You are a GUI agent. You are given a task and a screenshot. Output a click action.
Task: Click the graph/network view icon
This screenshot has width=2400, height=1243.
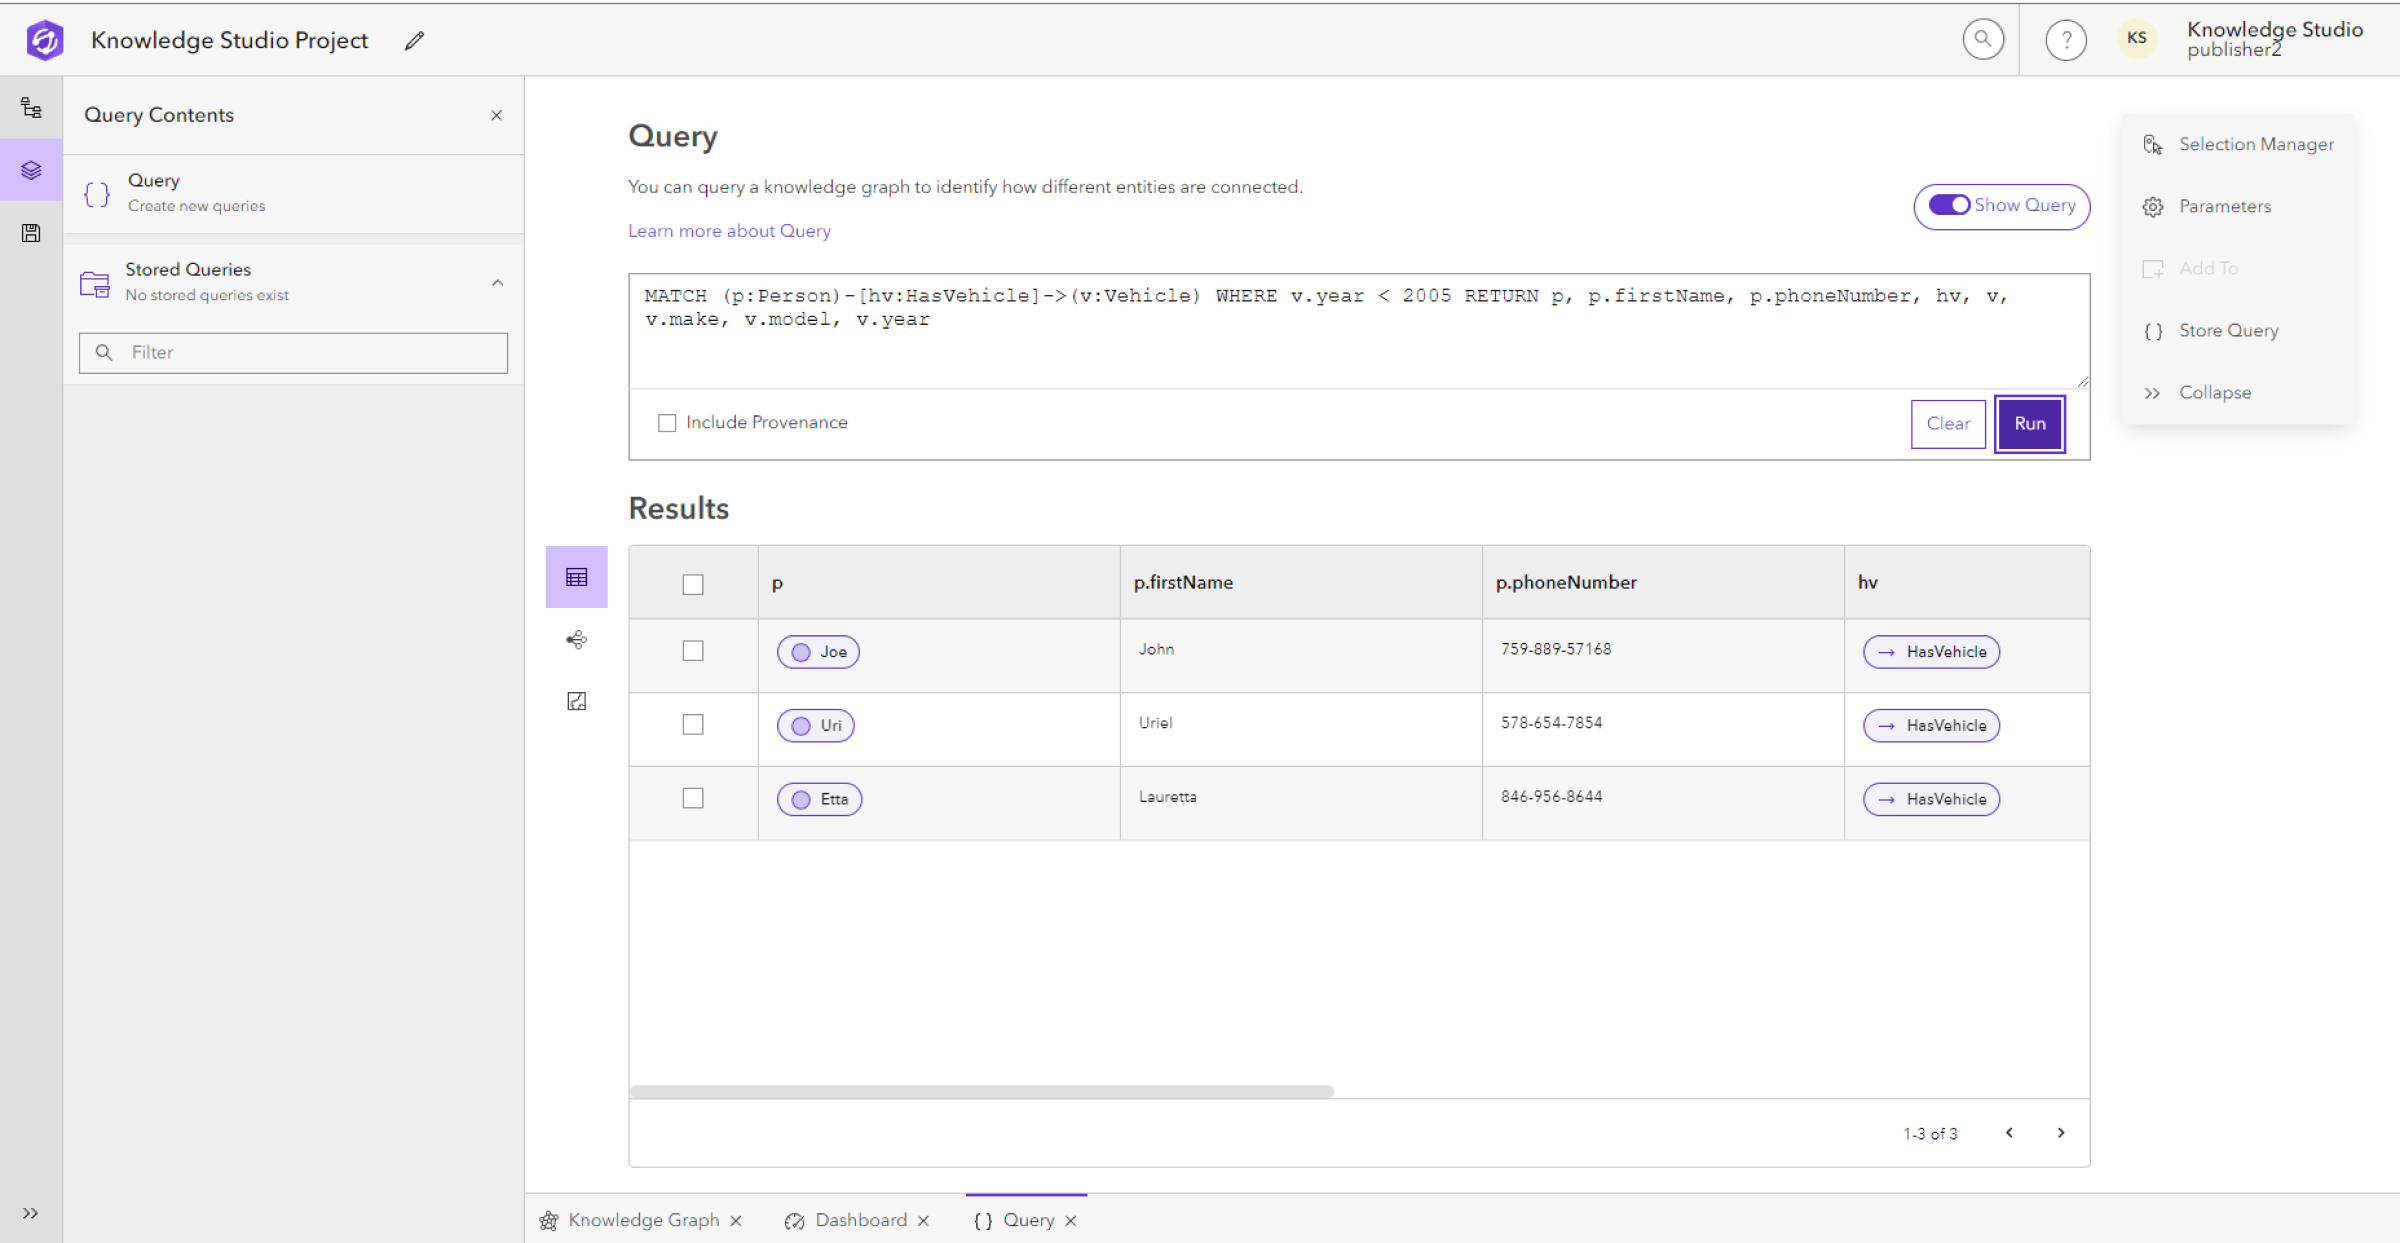pos(577,639)
